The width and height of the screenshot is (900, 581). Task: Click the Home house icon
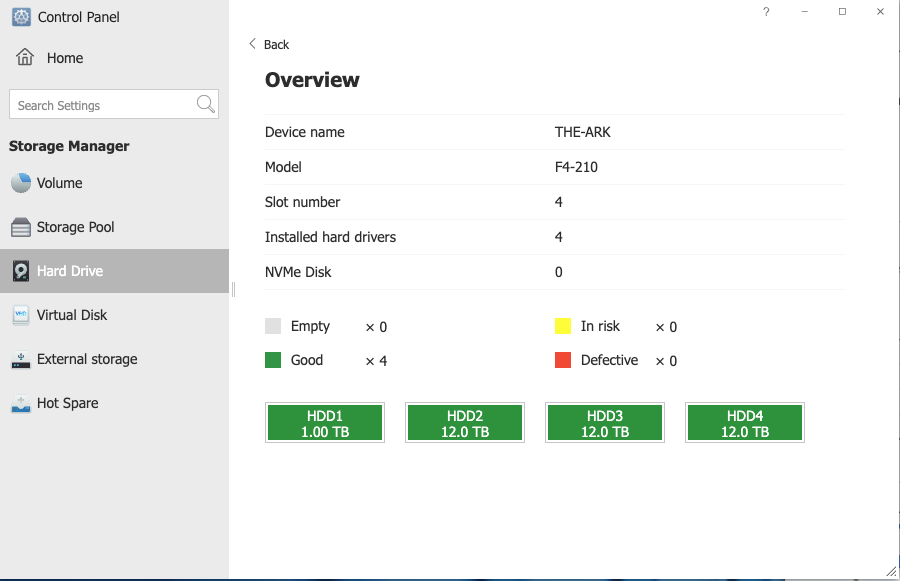tap(25, 57)
